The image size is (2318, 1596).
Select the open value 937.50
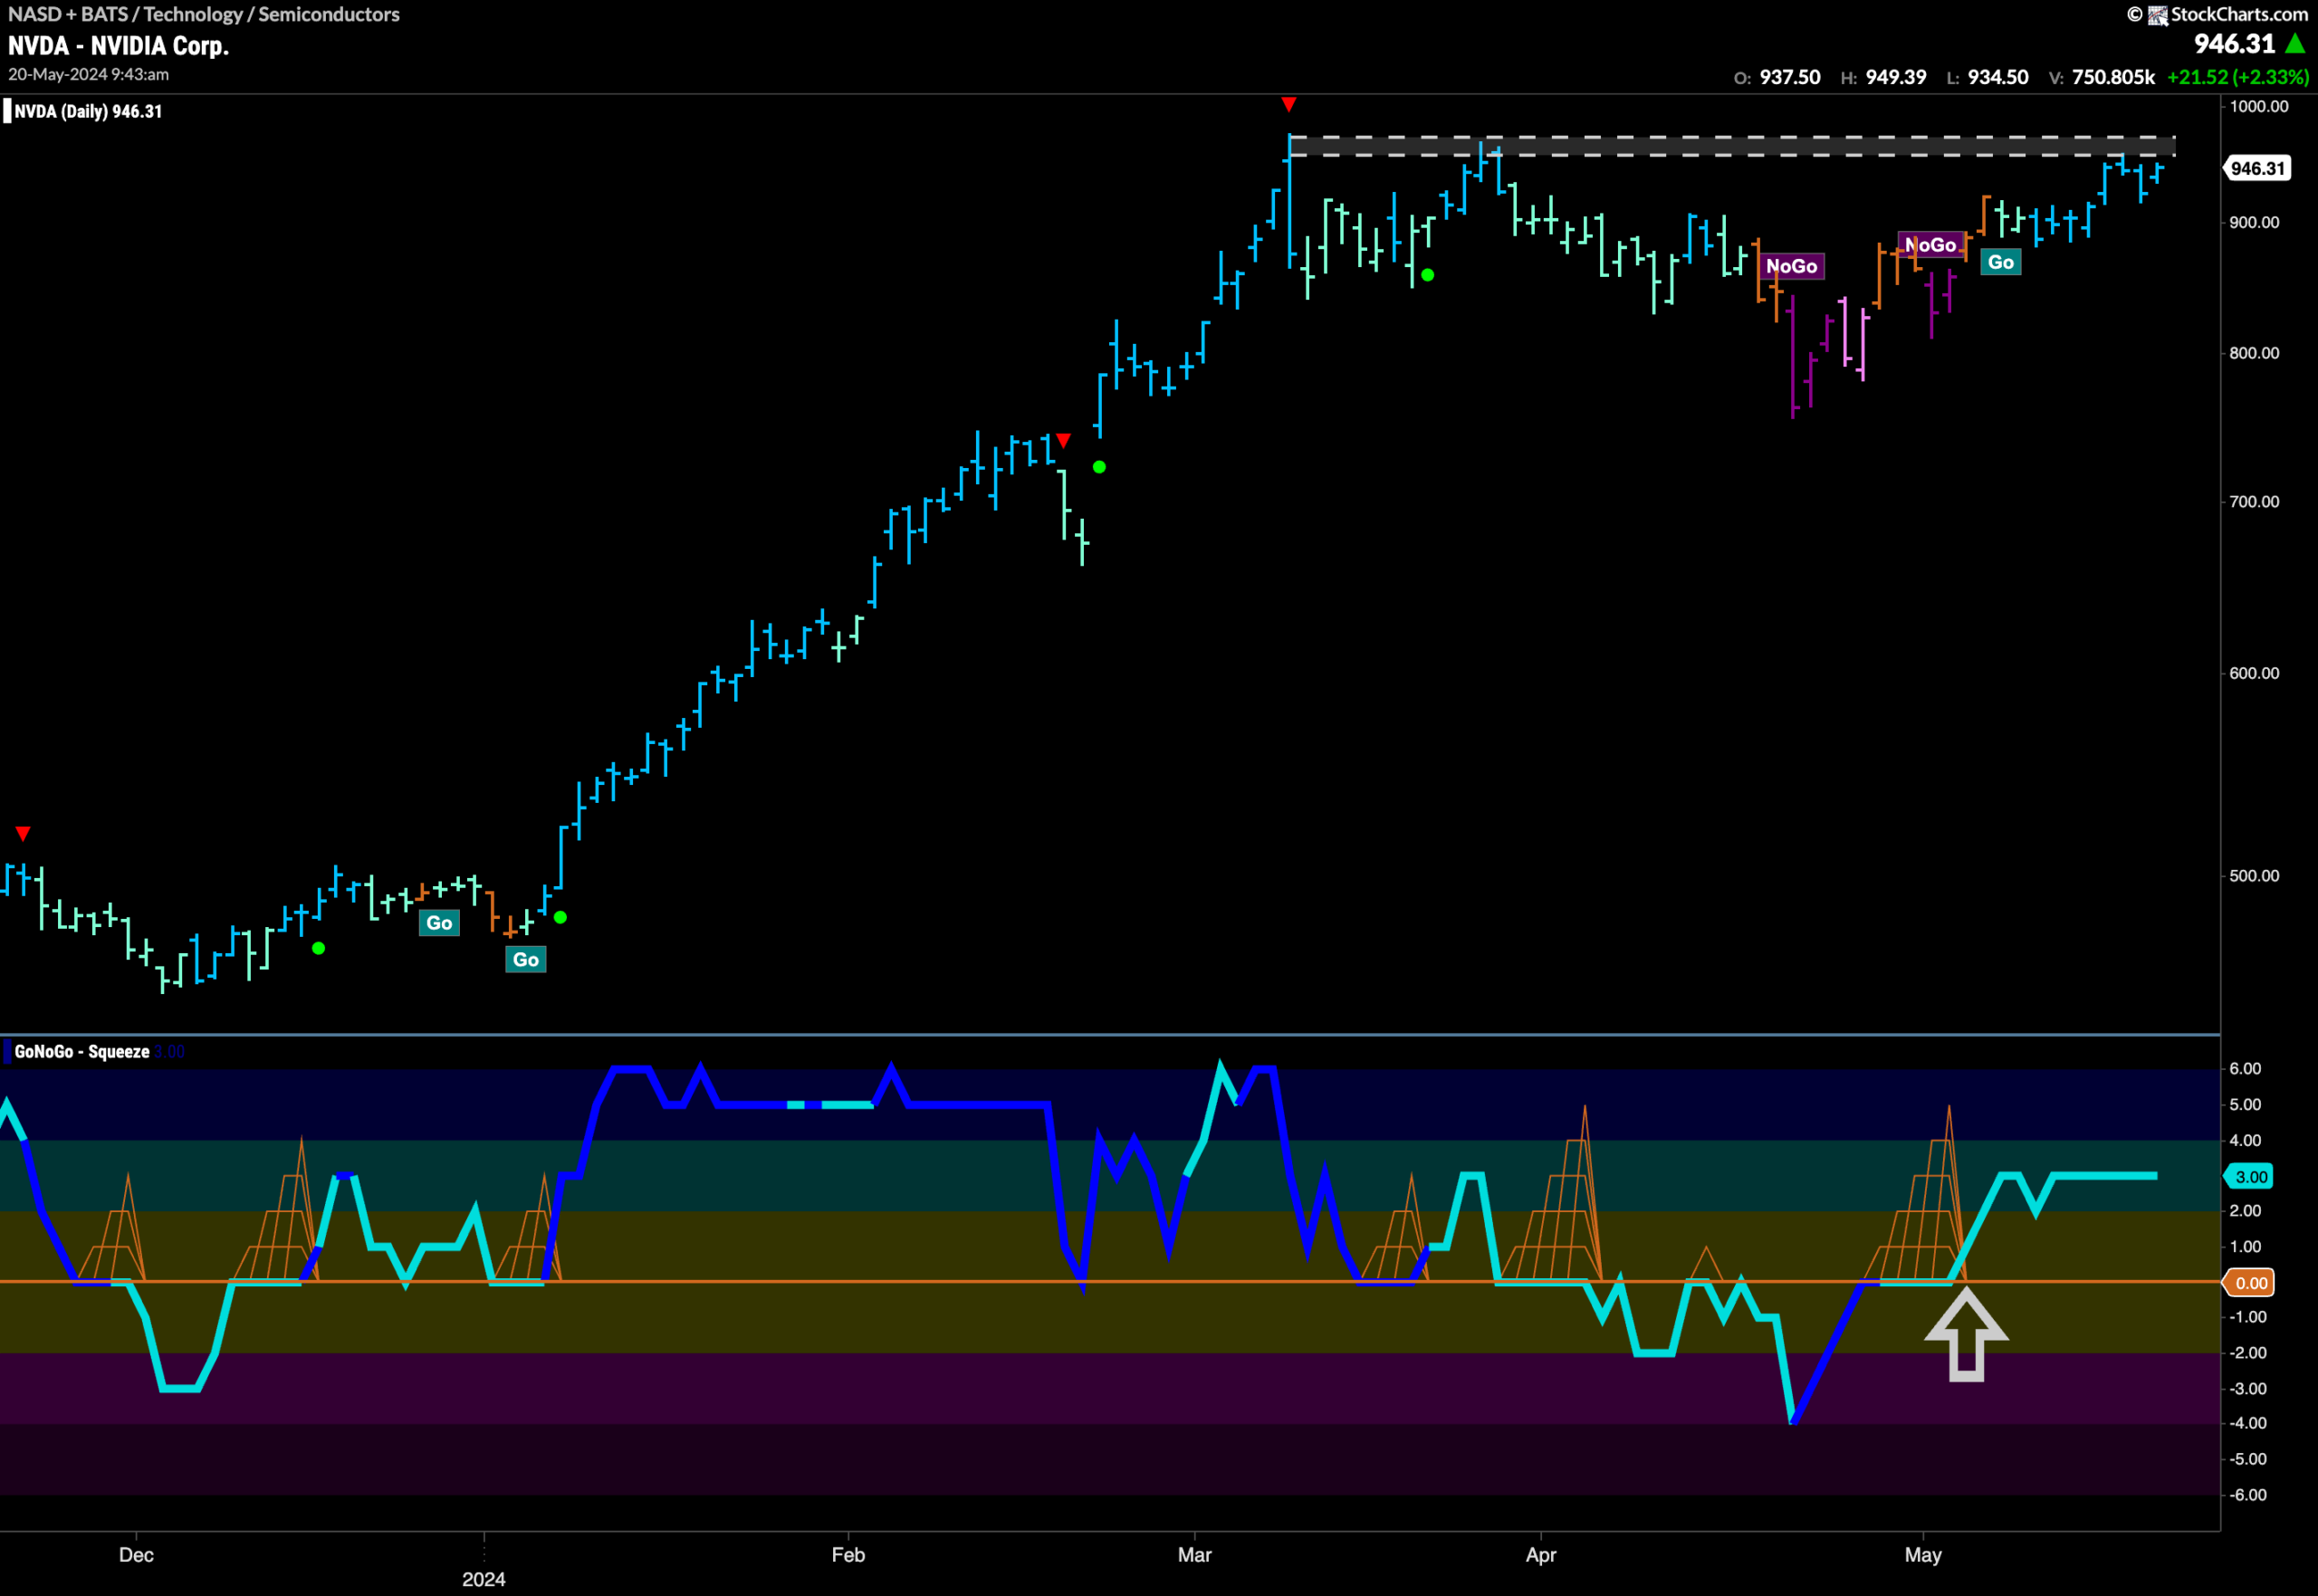[1790, 77]
